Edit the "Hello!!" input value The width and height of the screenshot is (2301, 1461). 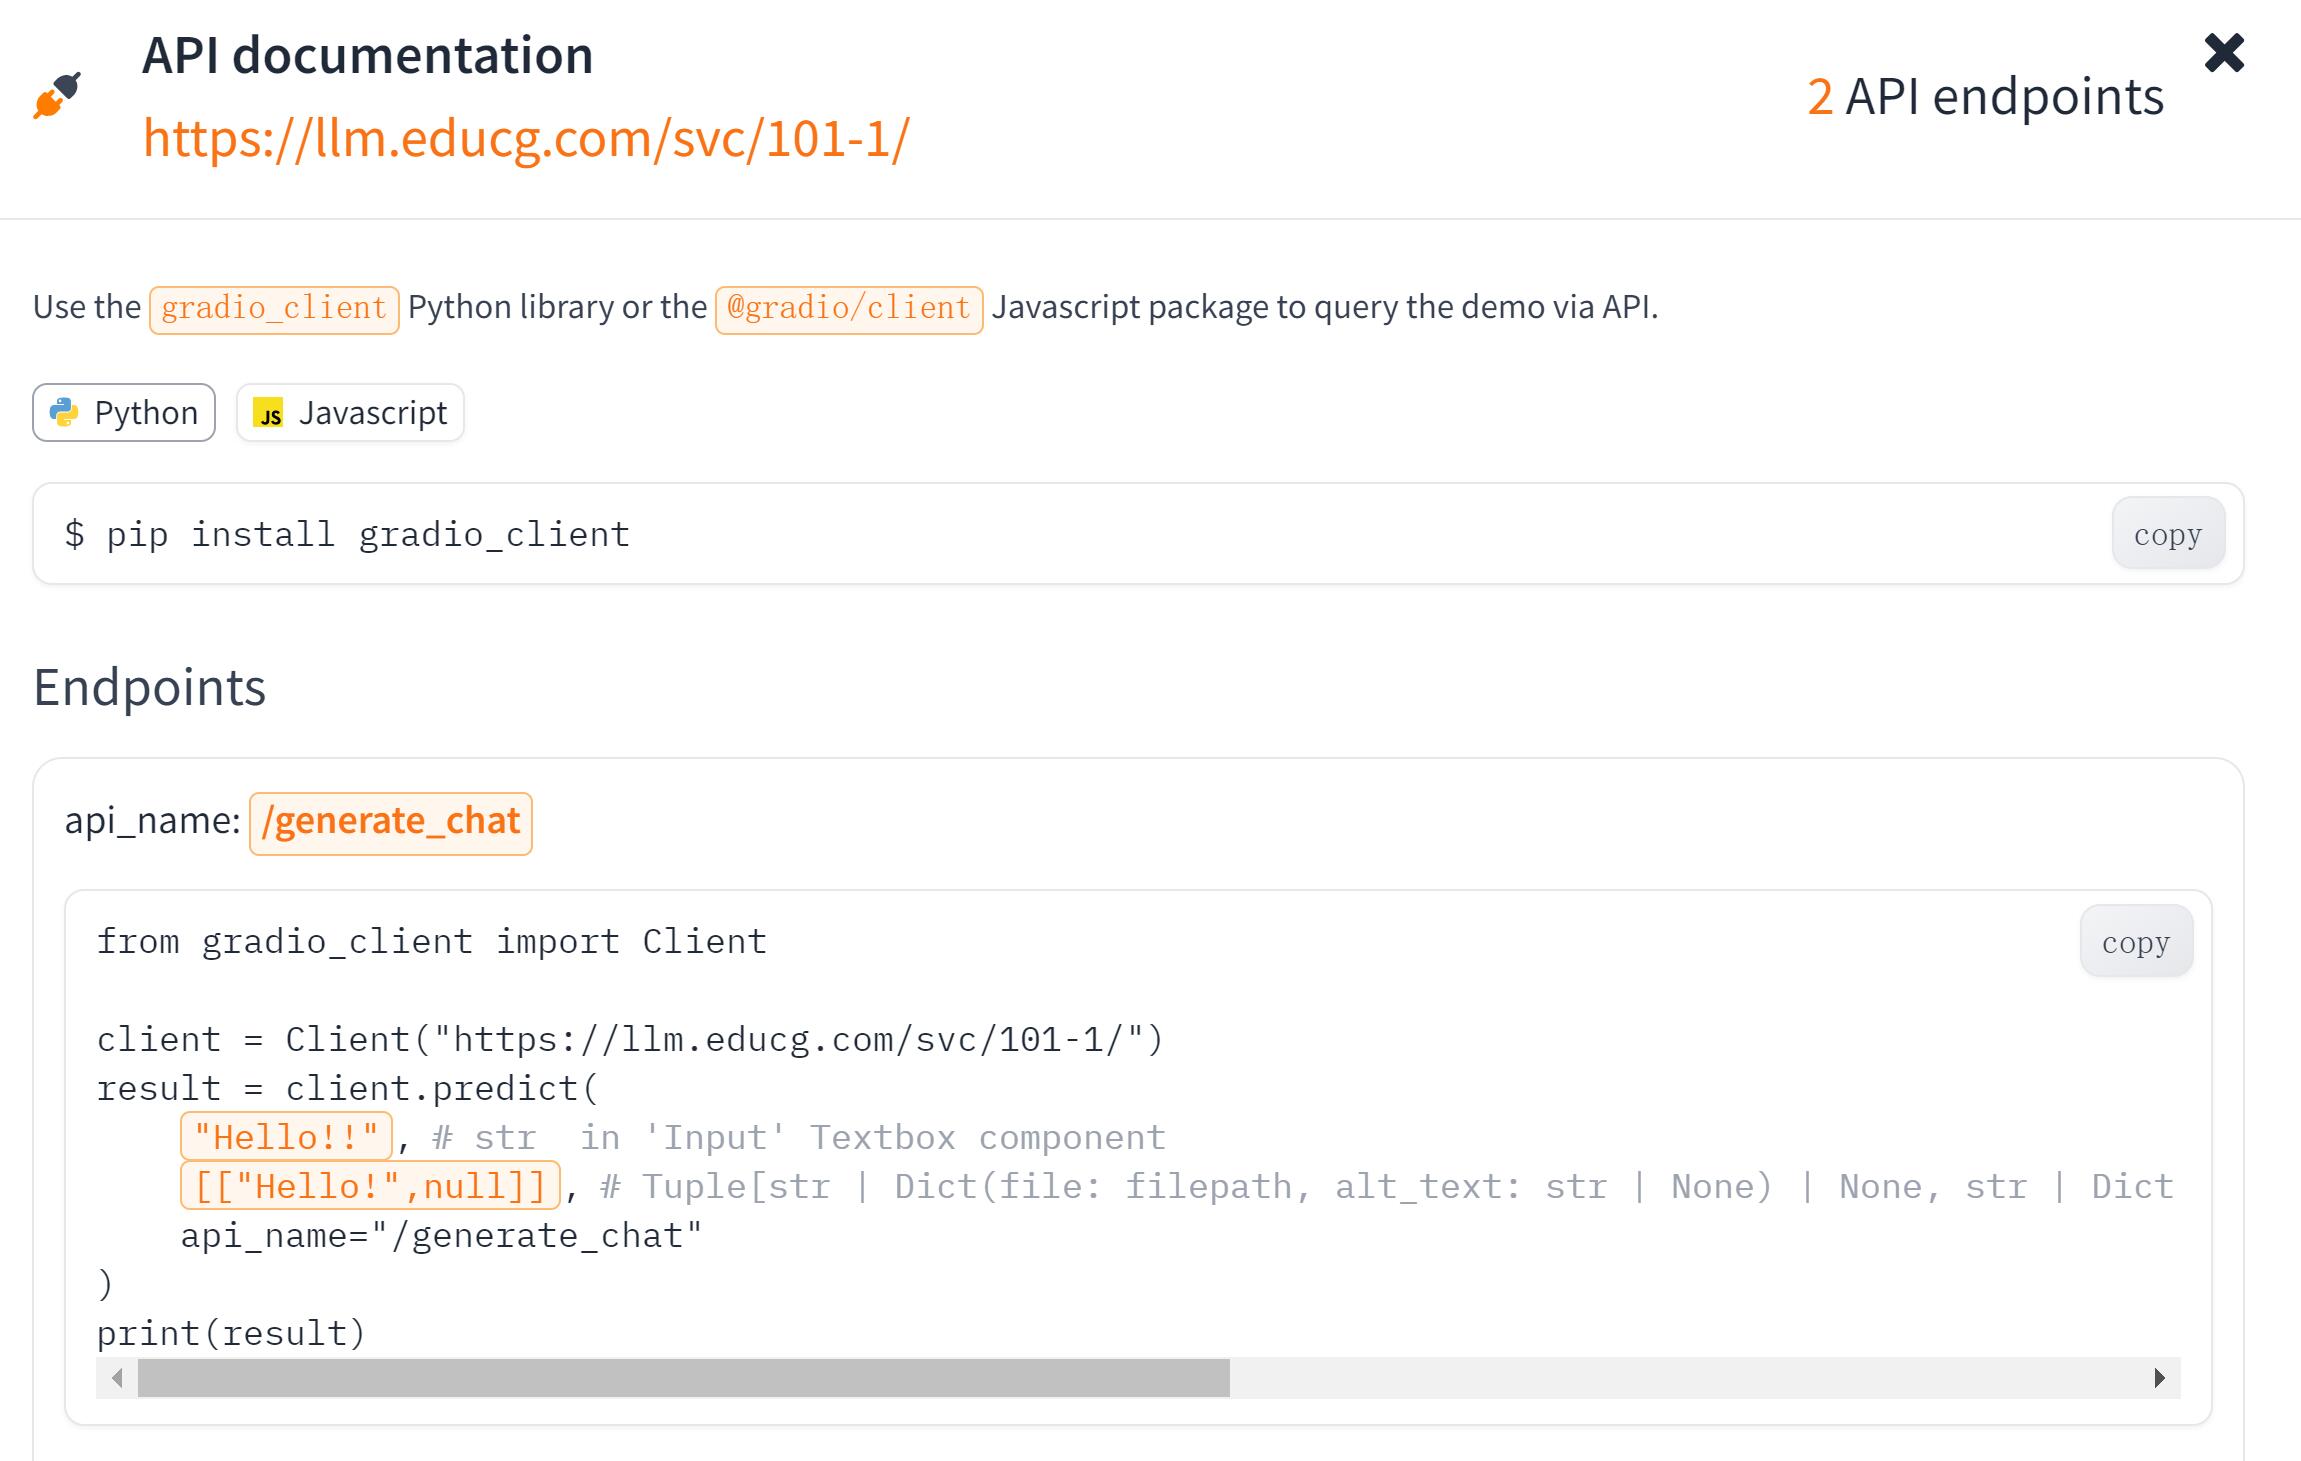(286, 1137)
